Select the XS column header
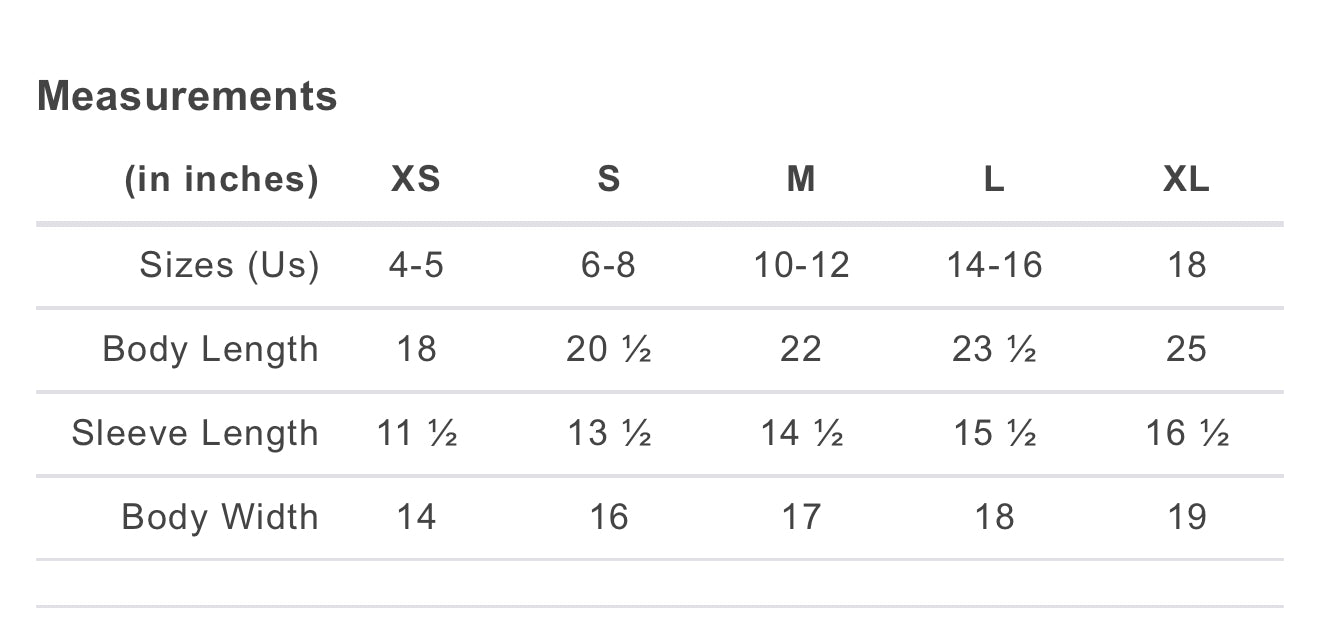The height and width of the screenshot is (623, 1320). point(415,180)
